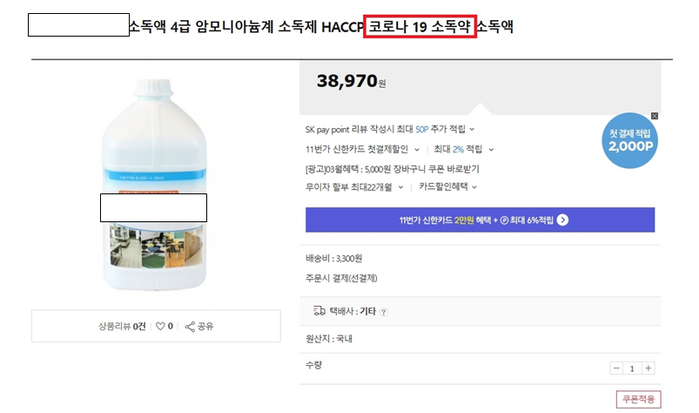Click the 쿠폰적용 button
This screenshot has width=699, height=413.
[638, 399]
